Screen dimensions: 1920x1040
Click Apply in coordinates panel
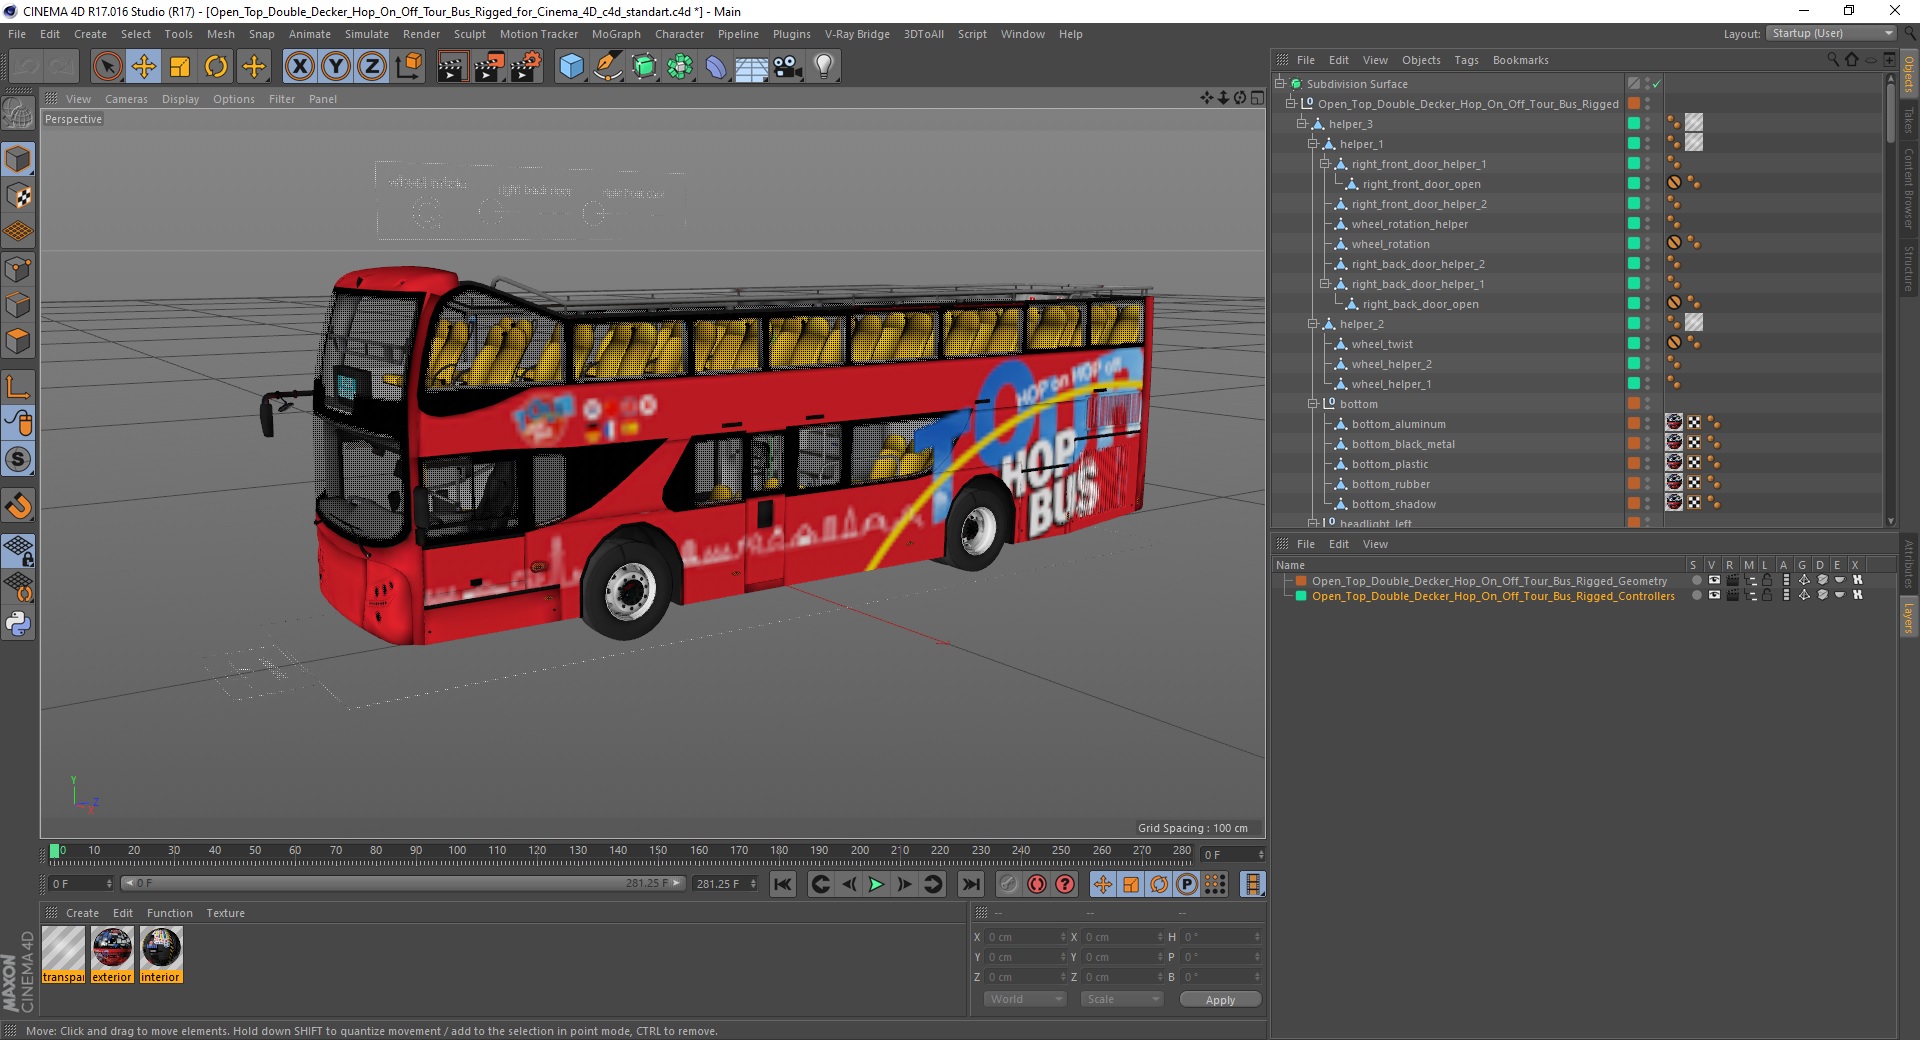click(x=1220, y=1000)
